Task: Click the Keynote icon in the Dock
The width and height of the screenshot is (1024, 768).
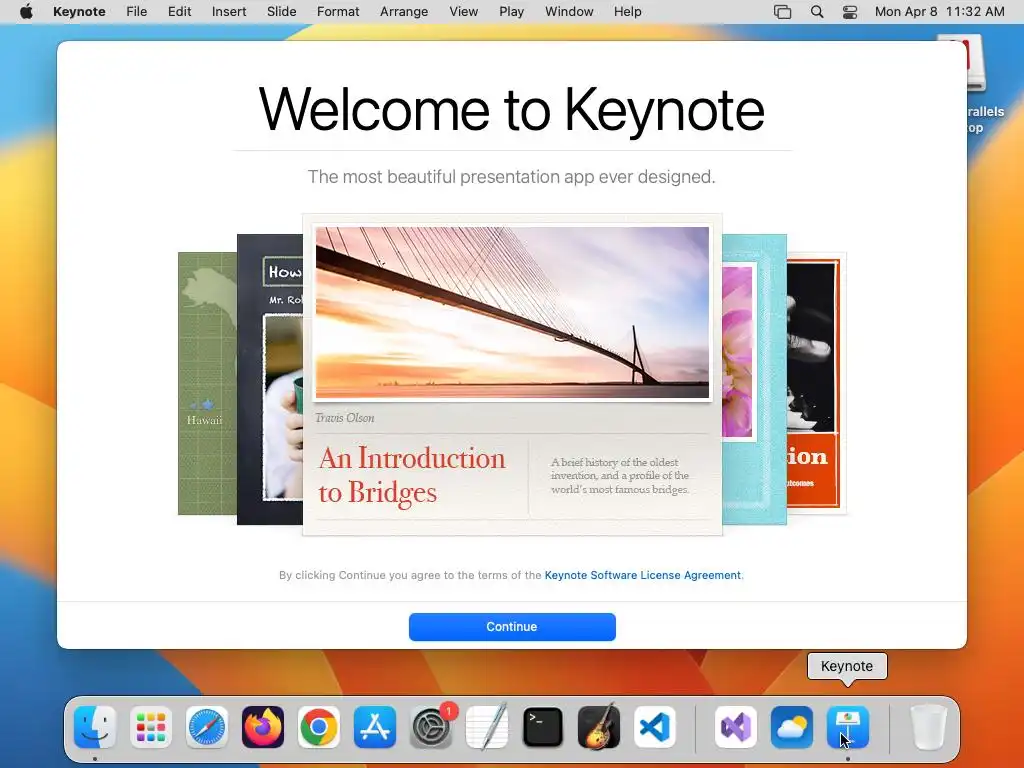Action: [848, 727]
